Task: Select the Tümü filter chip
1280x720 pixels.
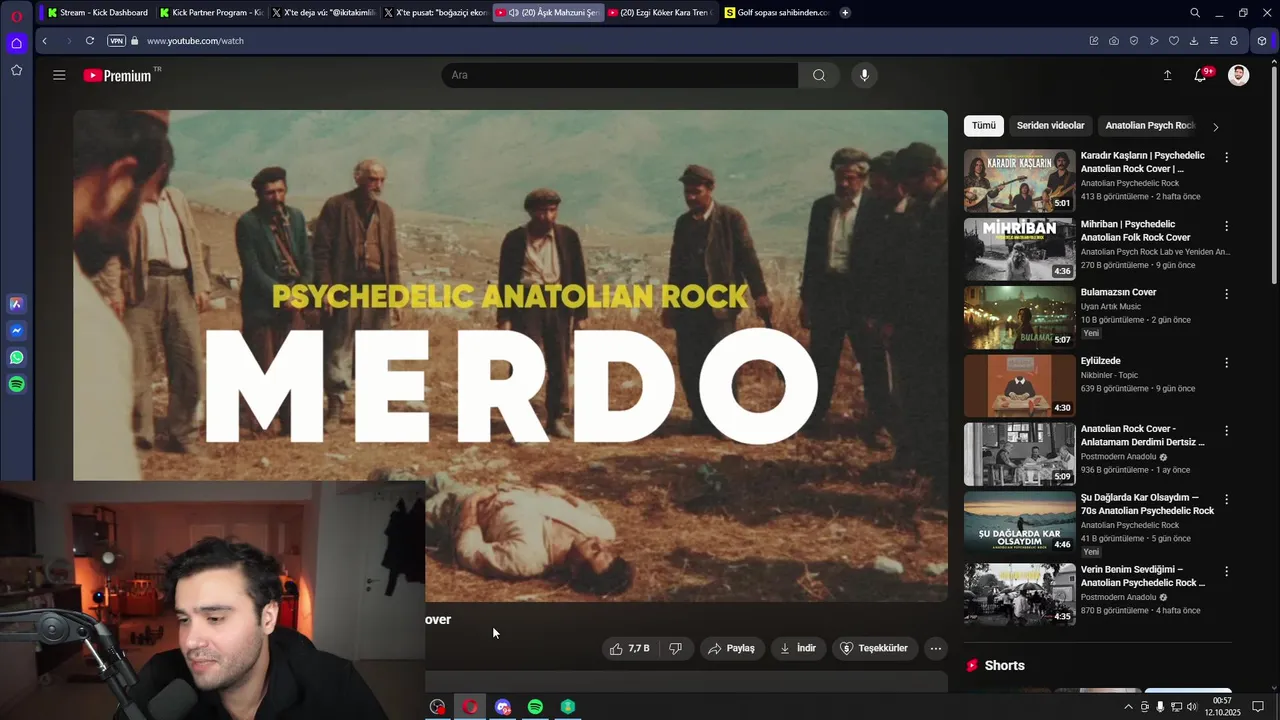Action: click(984, 126)
